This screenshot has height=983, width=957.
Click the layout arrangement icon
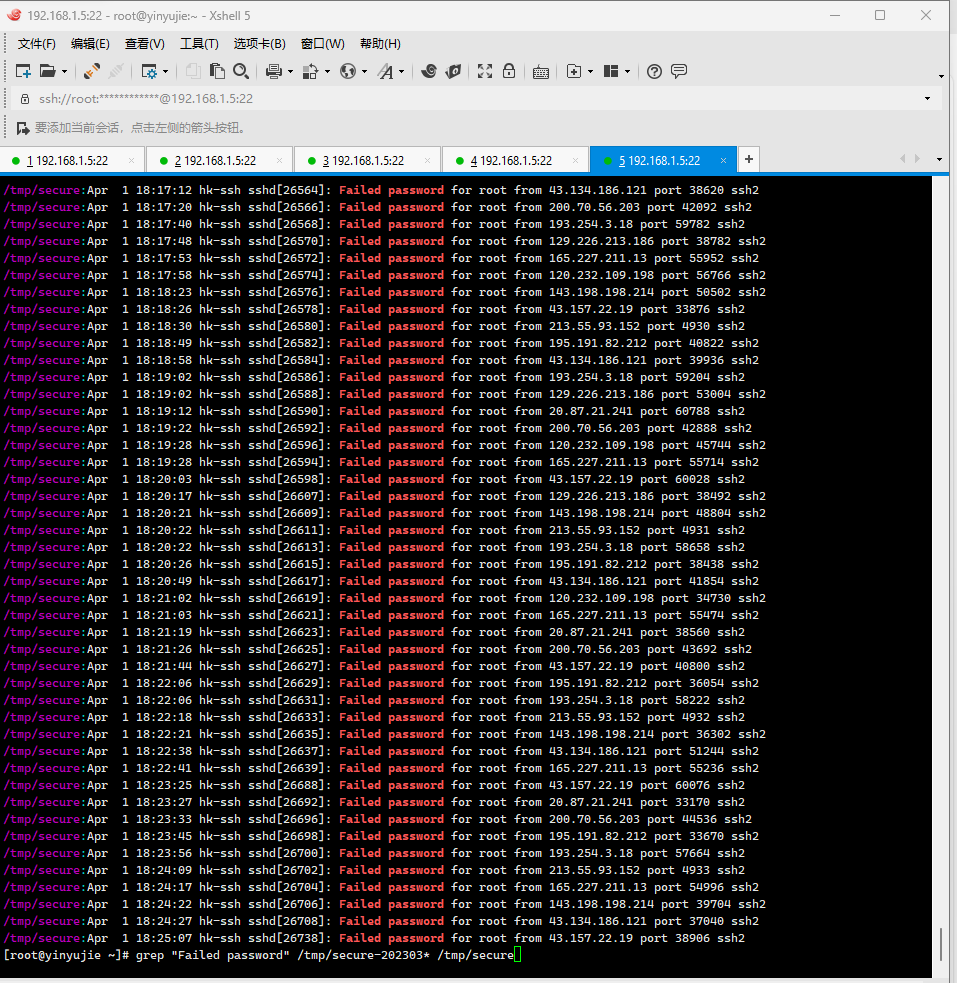point(610,71)
